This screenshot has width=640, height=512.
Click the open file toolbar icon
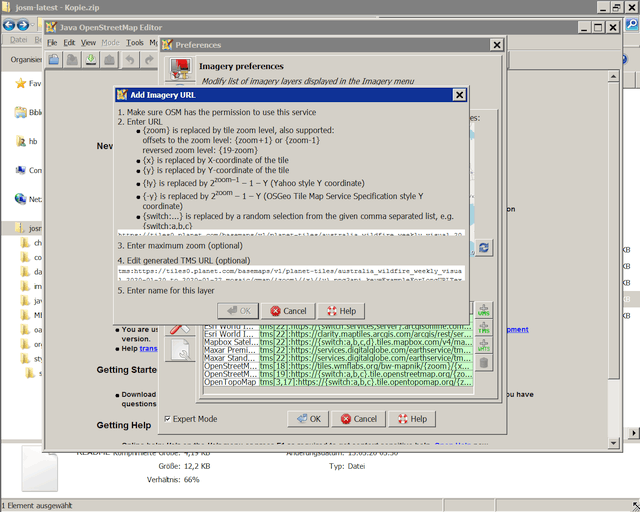point(55,61)
